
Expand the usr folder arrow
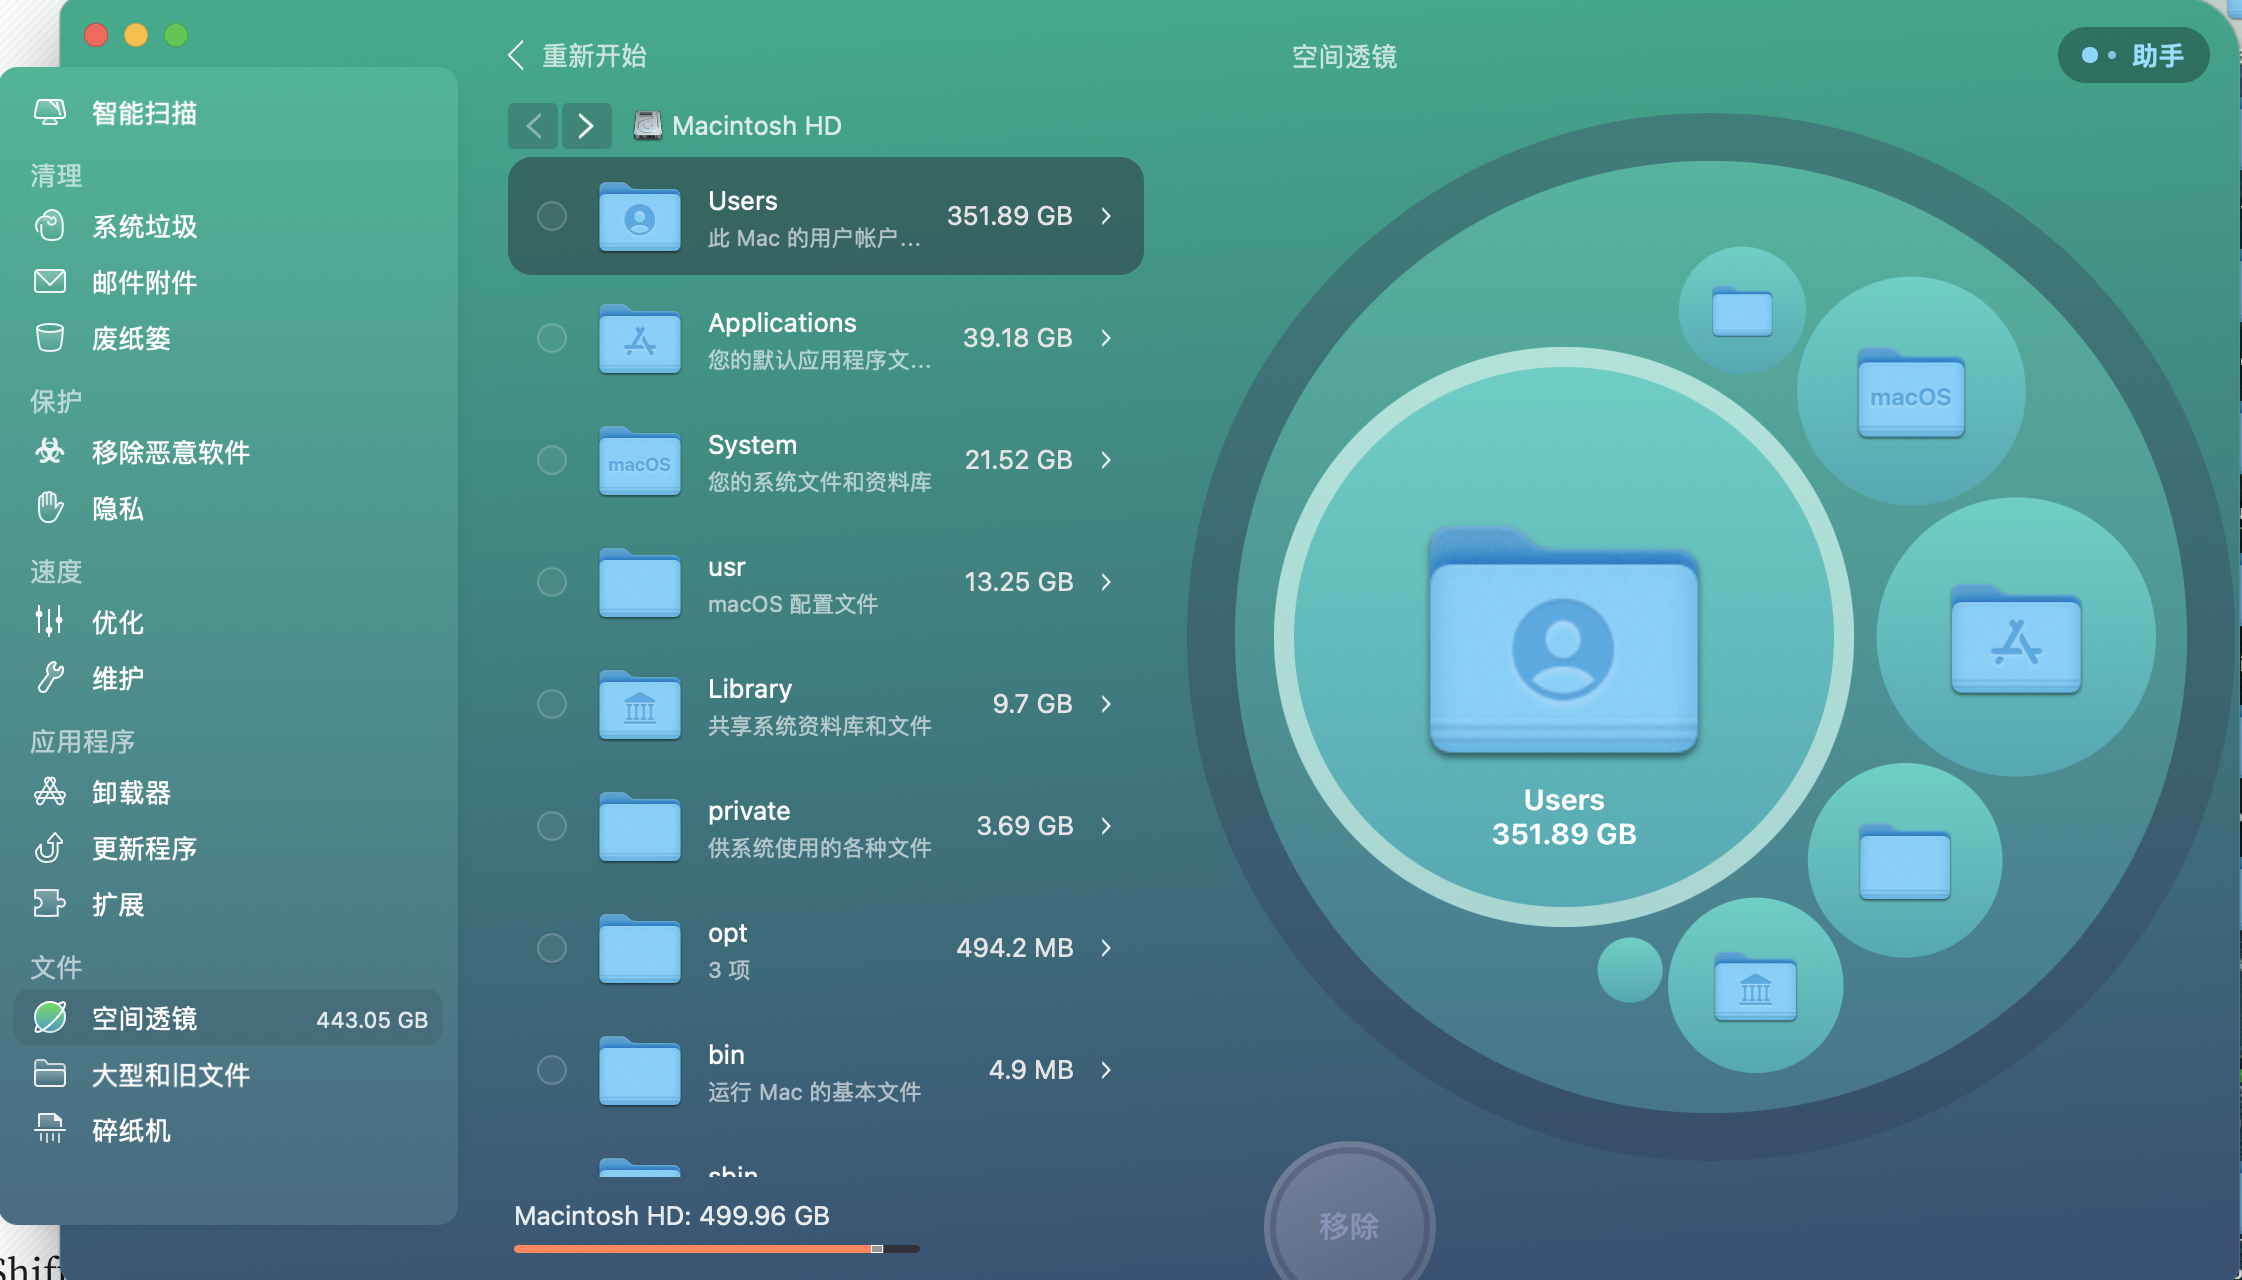click(x=1106, y=582)
